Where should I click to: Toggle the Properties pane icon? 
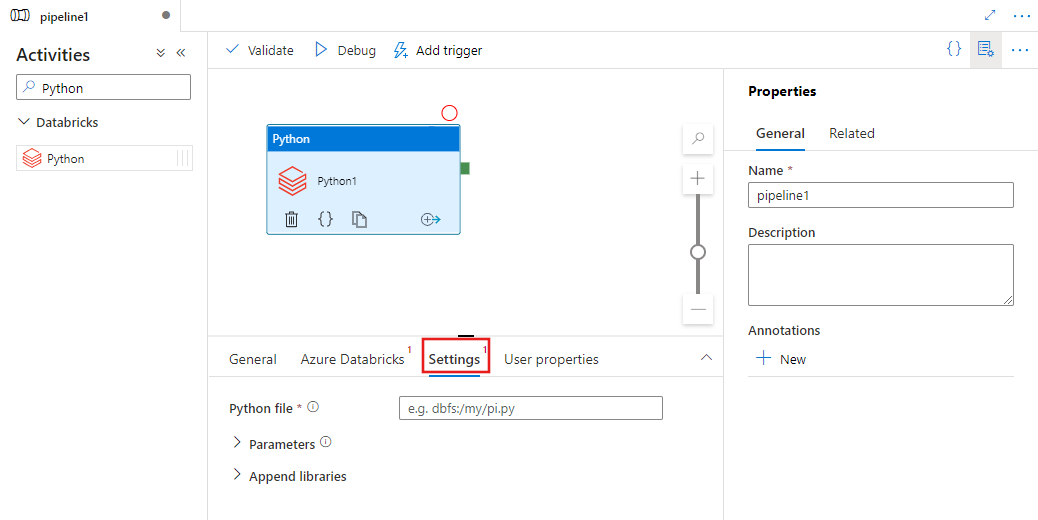click(985, 49)
